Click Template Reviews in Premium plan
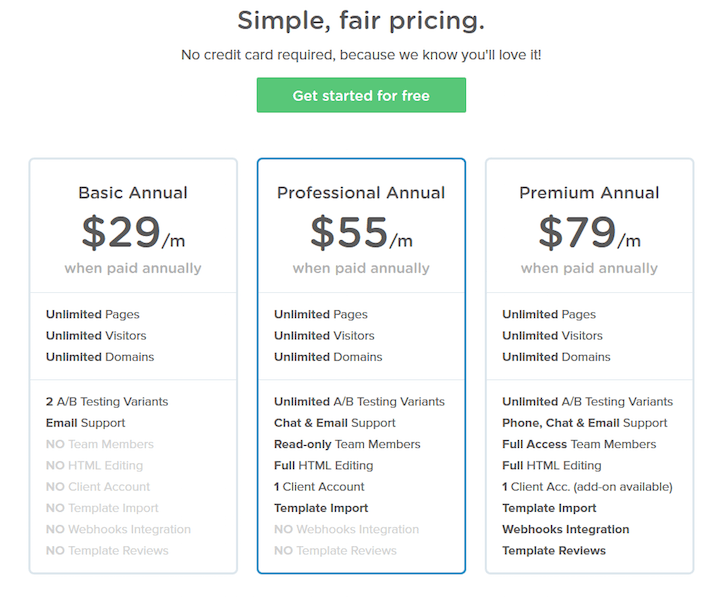The image size is (708, 605). click(554, 550)
